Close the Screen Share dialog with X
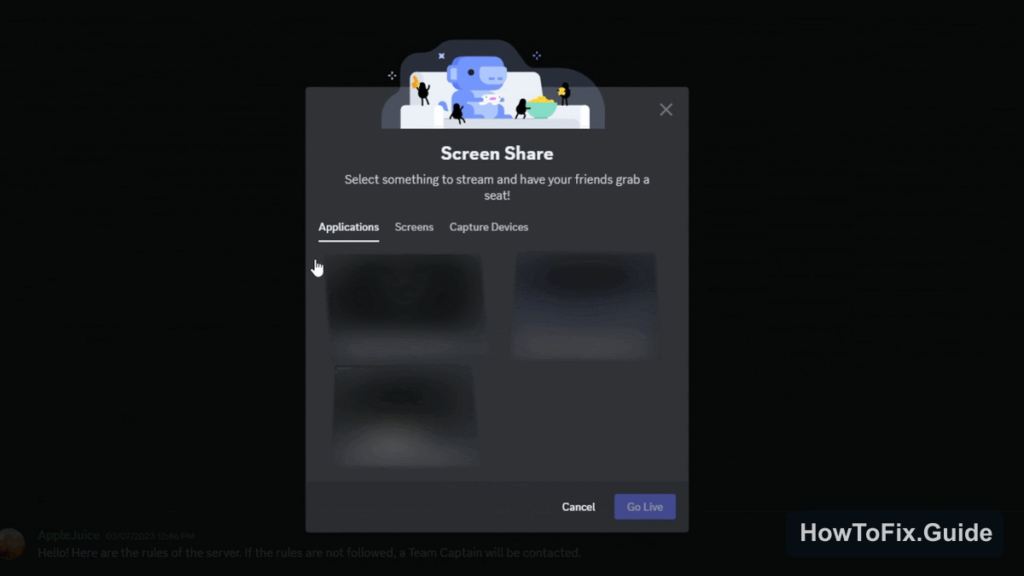The height and width of the screenshot is (576, 1024). coord(665,110)
